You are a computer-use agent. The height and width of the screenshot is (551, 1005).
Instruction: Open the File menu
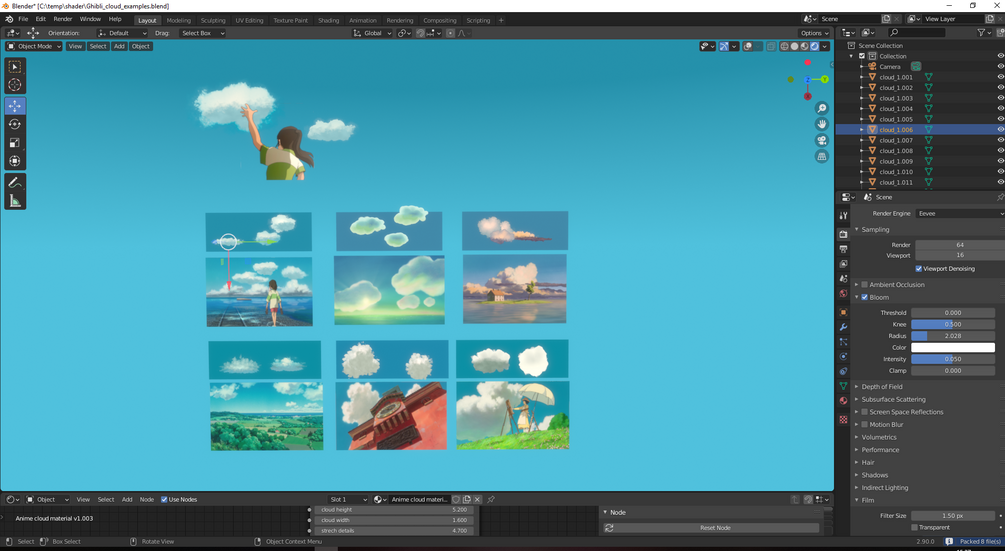(x=23, y=19)
